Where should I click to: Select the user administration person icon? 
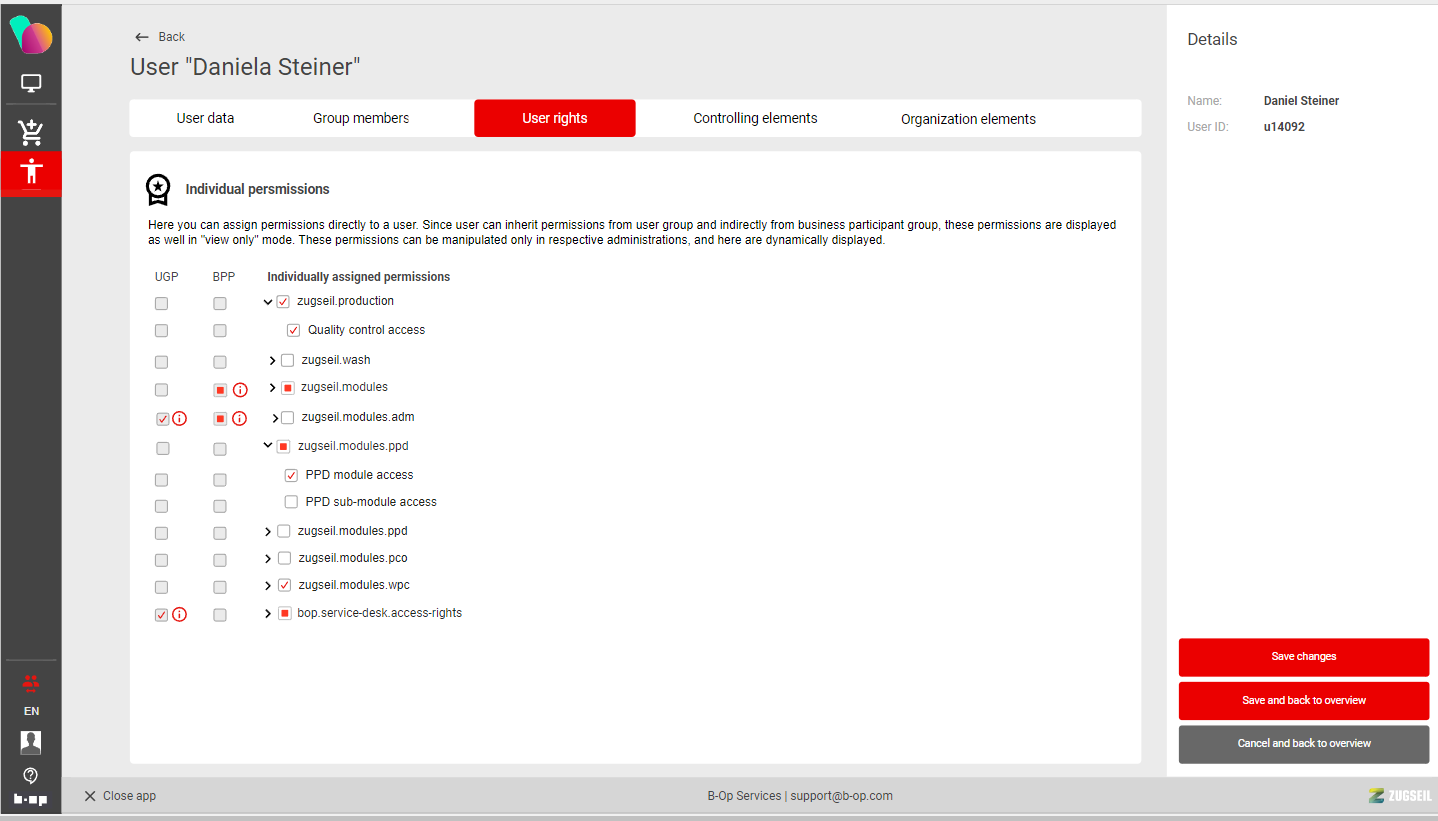coord(31,171)
